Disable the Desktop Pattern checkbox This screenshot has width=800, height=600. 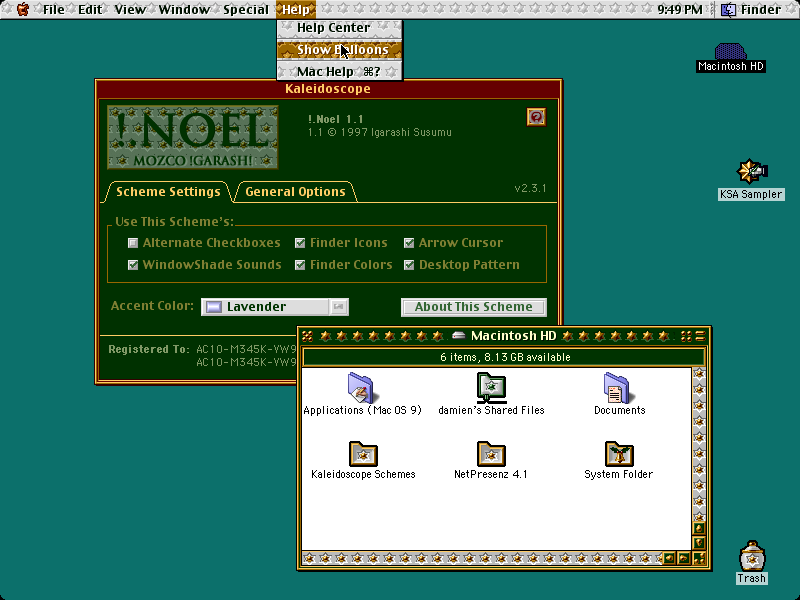[409, 265]
